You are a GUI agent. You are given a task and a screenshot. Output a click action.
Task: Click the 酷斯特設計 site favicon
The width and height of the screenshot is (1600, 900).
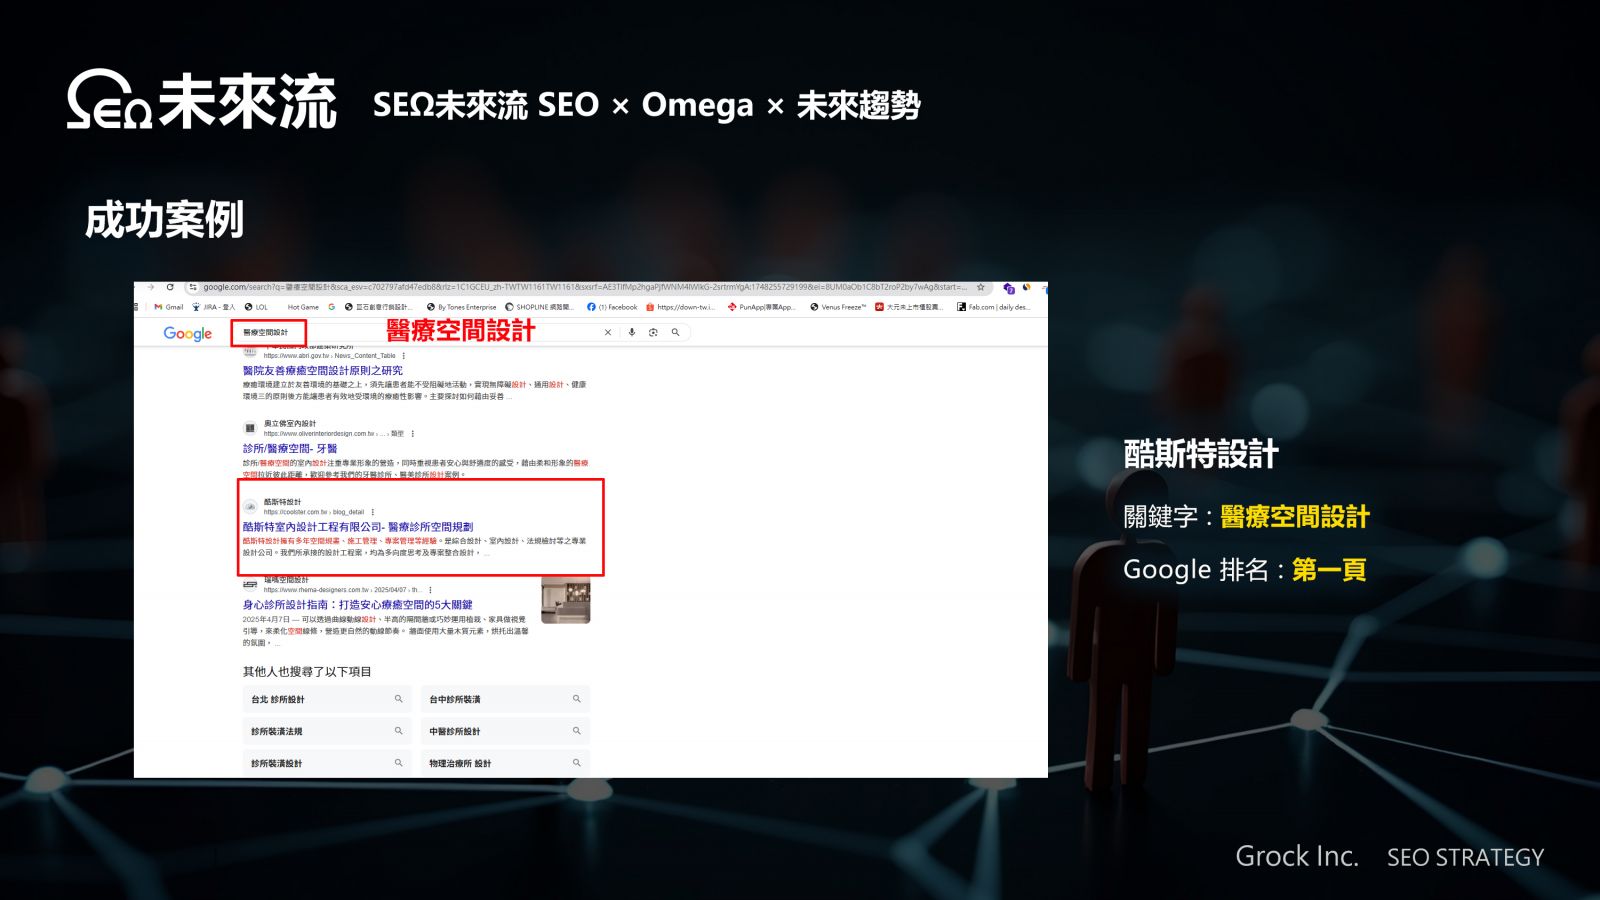250,506
